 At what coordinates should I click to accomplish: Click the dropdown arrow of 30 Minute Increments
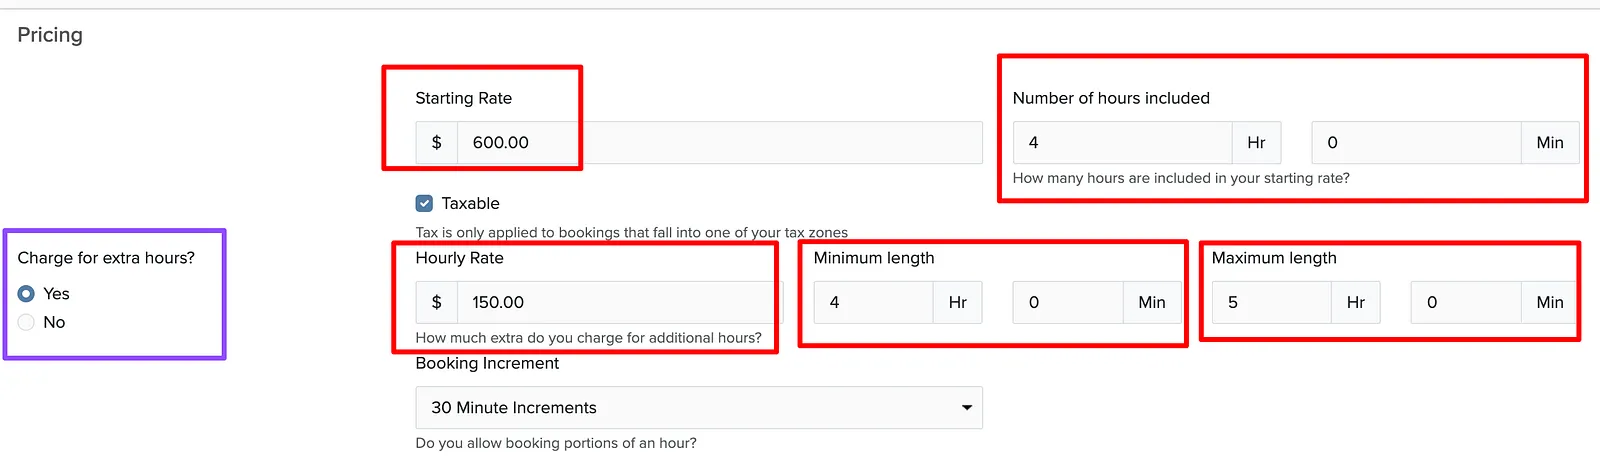[967, 408]
